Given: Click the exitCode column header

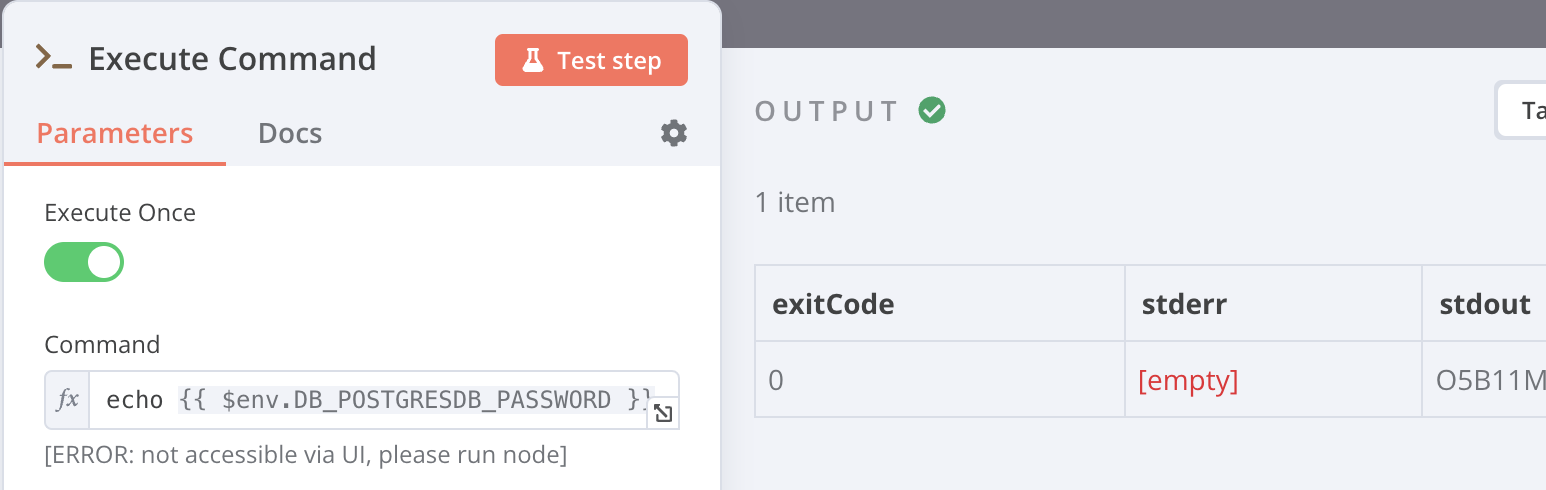Looking at the screenshot, I should click(833, 304).
